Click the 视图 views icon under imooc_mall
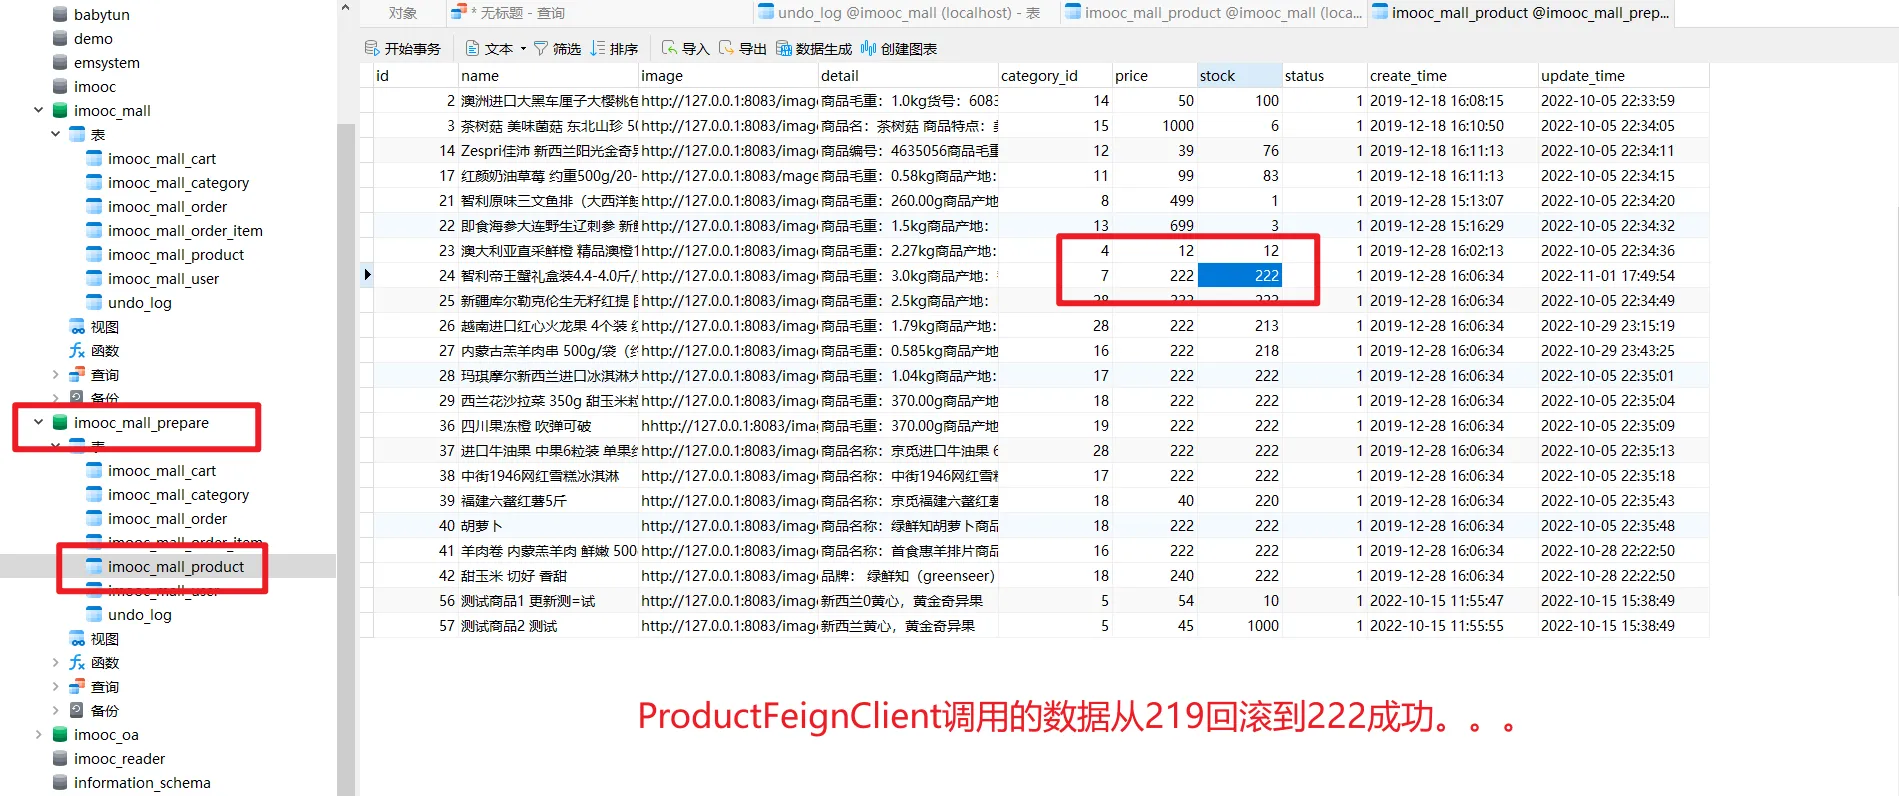 pyautogui.click(x=77, y=326)
